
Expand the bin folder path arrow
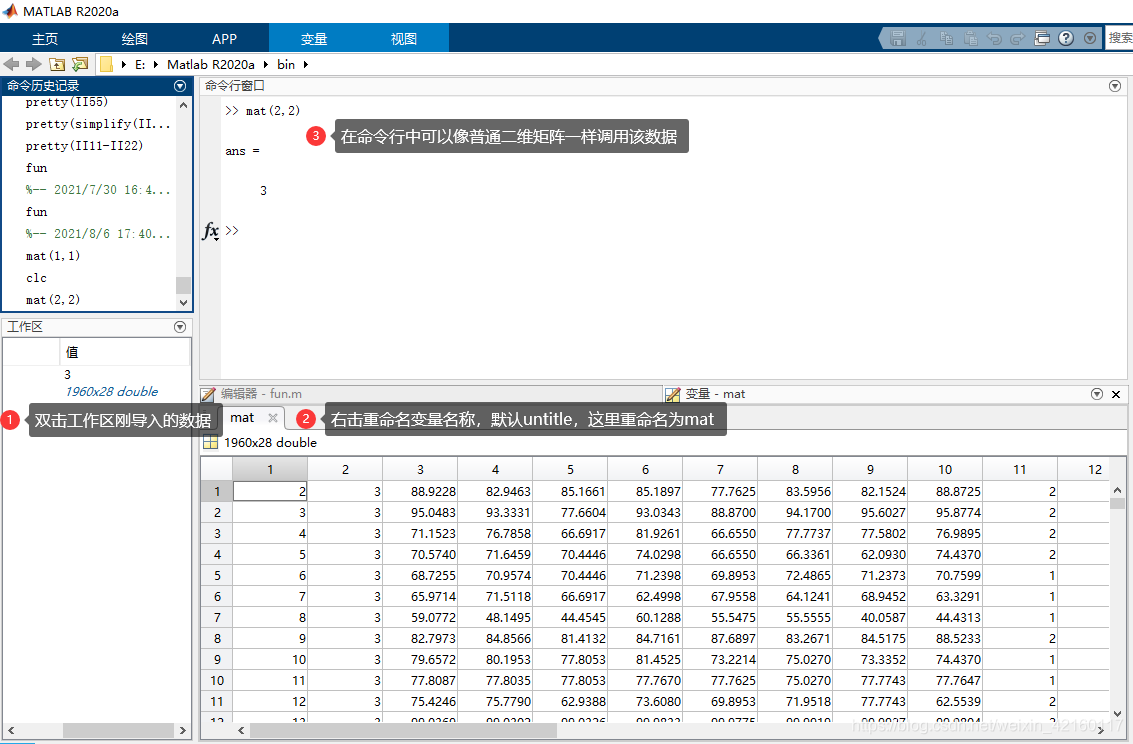point(306,64)
